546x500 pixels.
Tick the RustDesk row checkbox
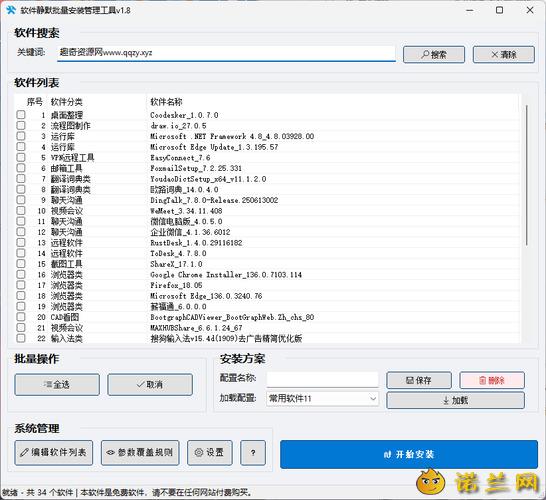(21, 242)
